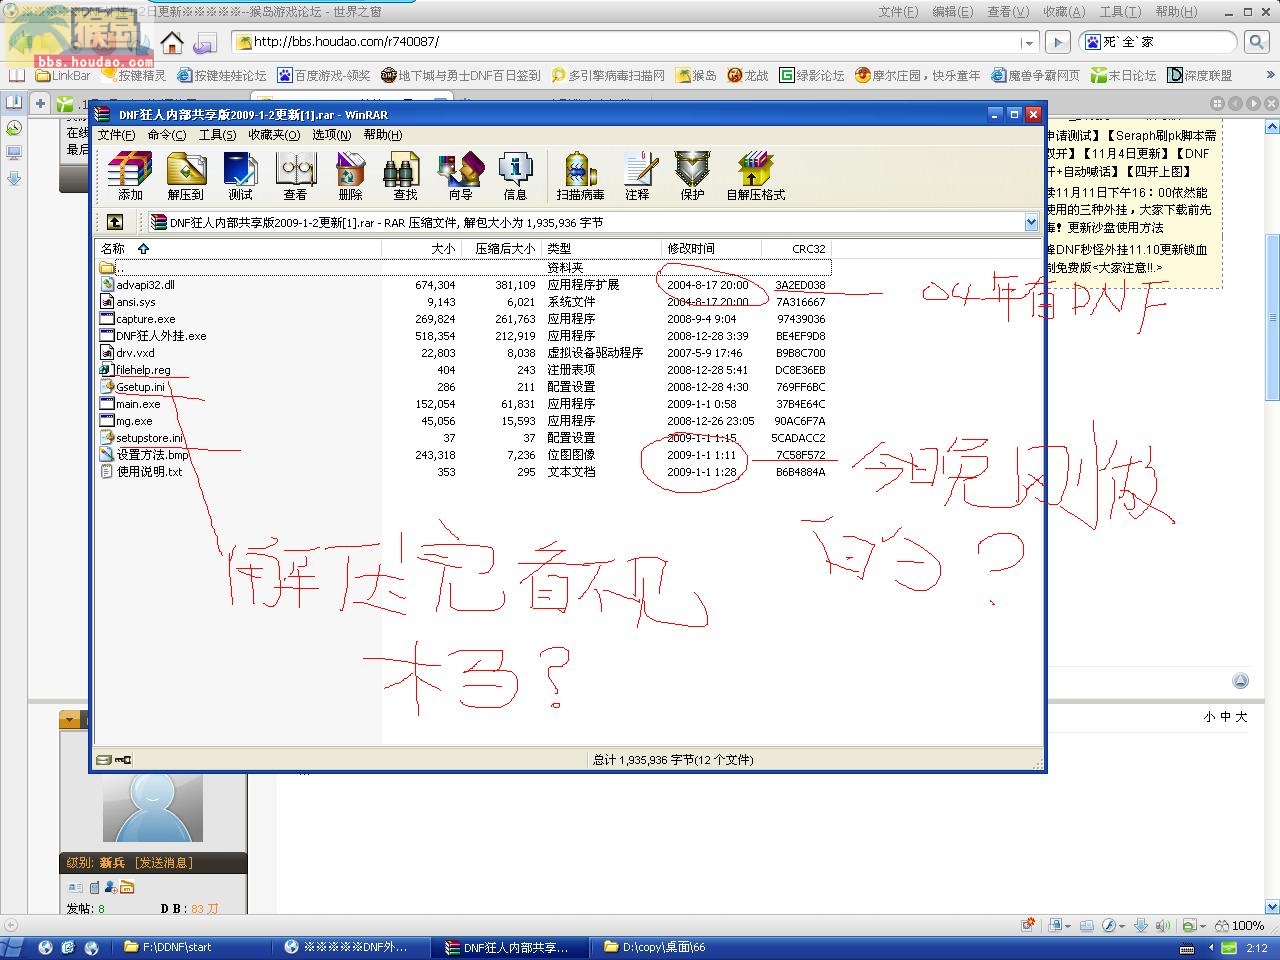Click the 解压到 (Extract To) icon
The height and width of the screenshot is (960, 1280).
[185, 176]
